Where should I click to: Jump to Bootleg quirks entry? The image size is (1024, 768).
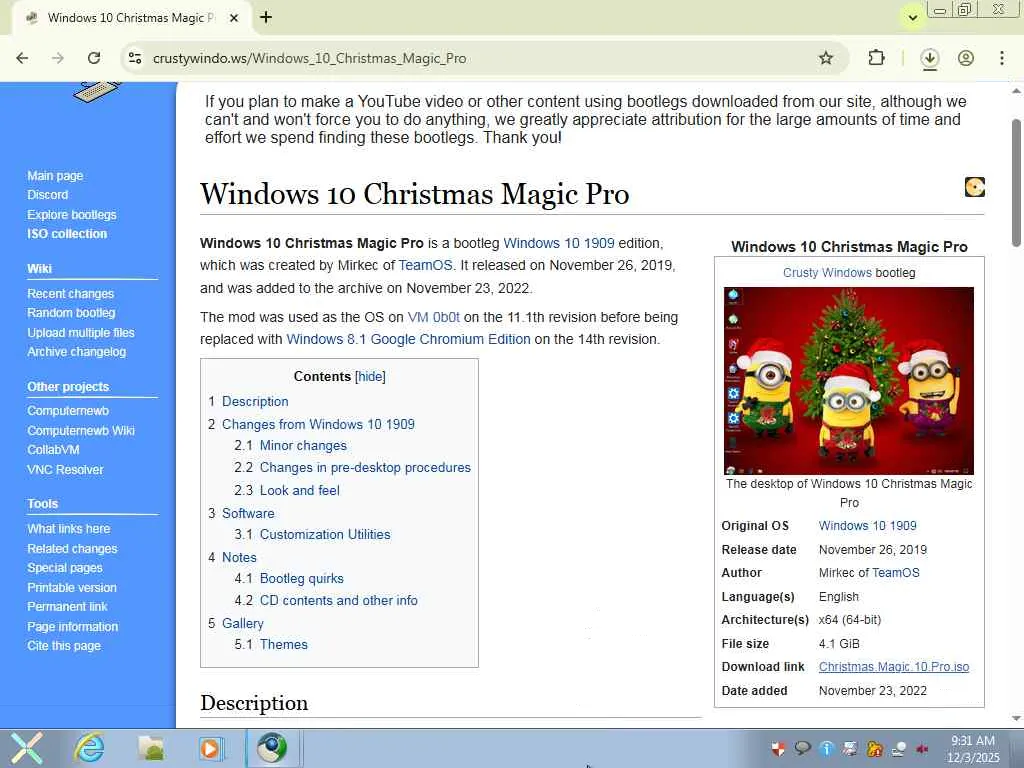(302, 579)
